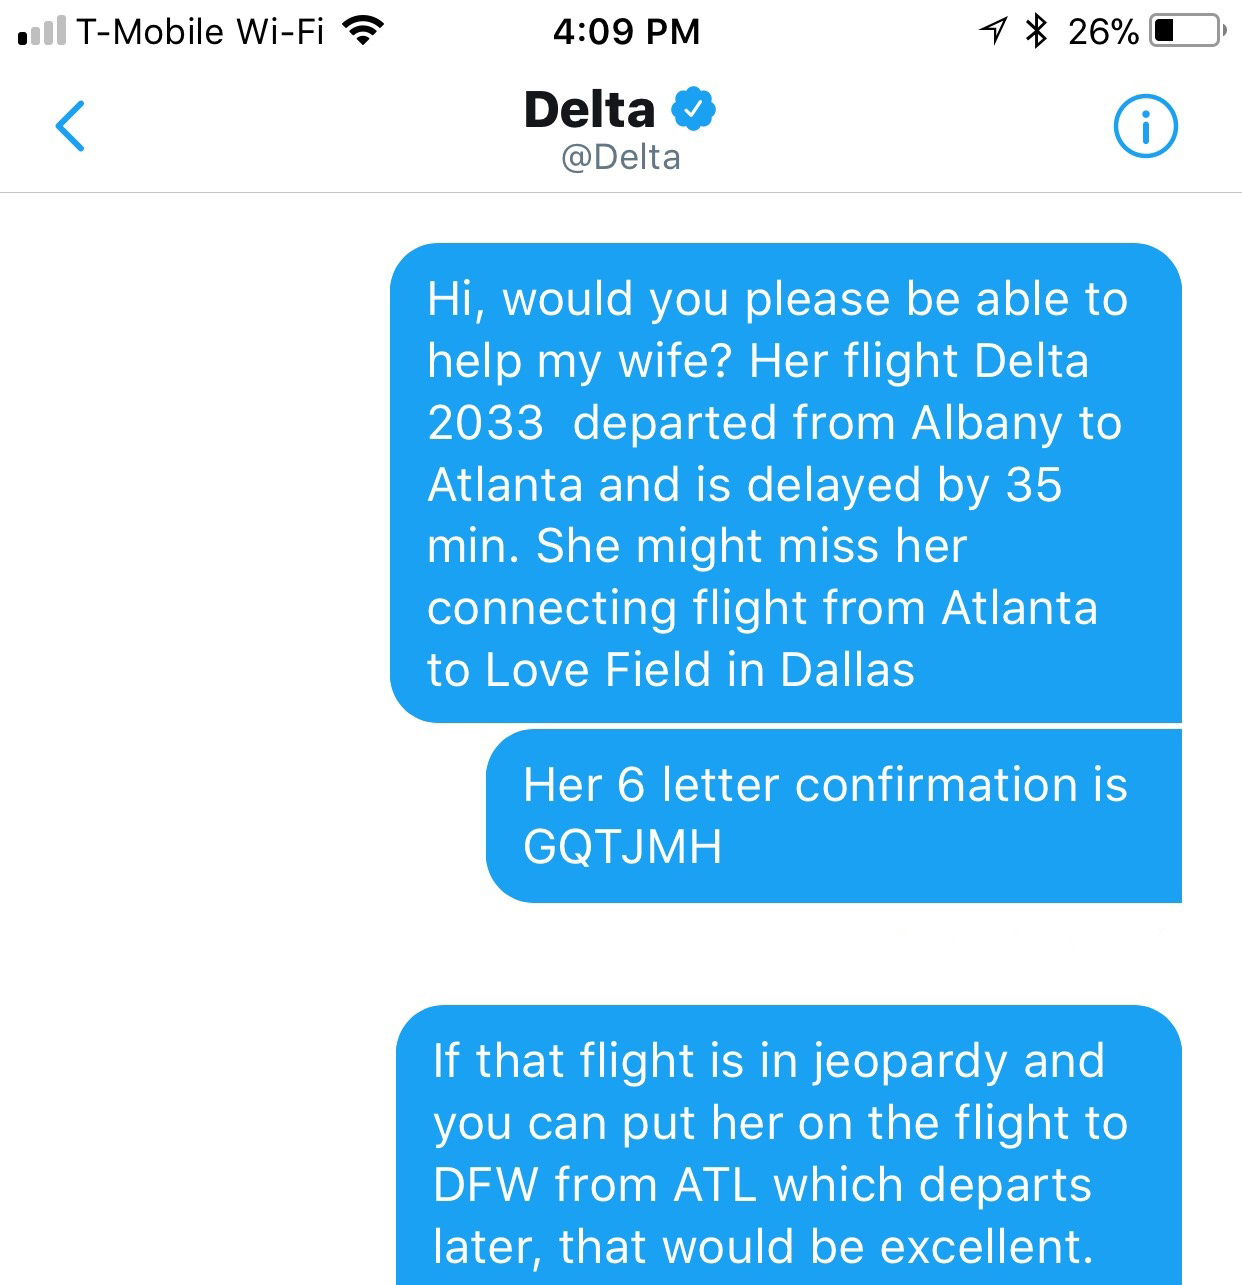This screenshot has width=1242, height=1285.
Task: Tap the words Love Field in Dallas
Action: pyautogui.click(x=699, y=670)
